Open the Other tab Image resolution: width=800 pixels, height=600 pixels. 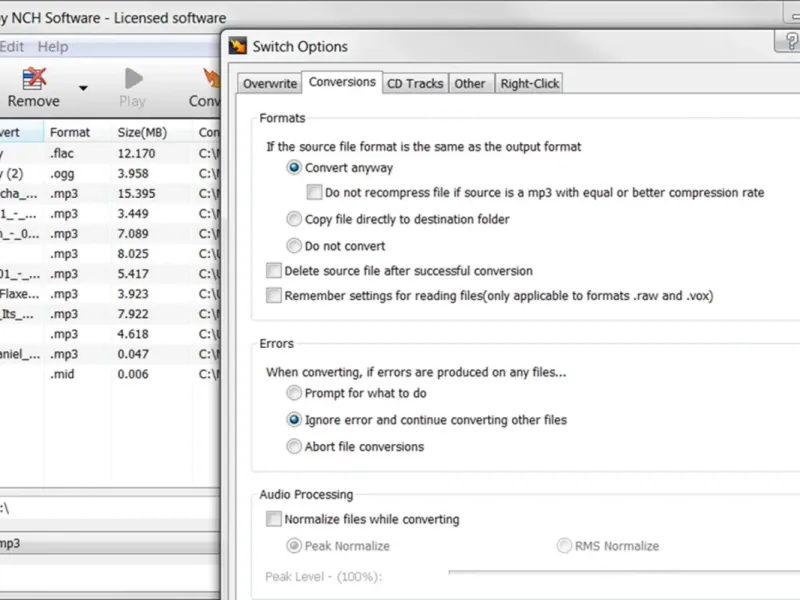[470, 84]
